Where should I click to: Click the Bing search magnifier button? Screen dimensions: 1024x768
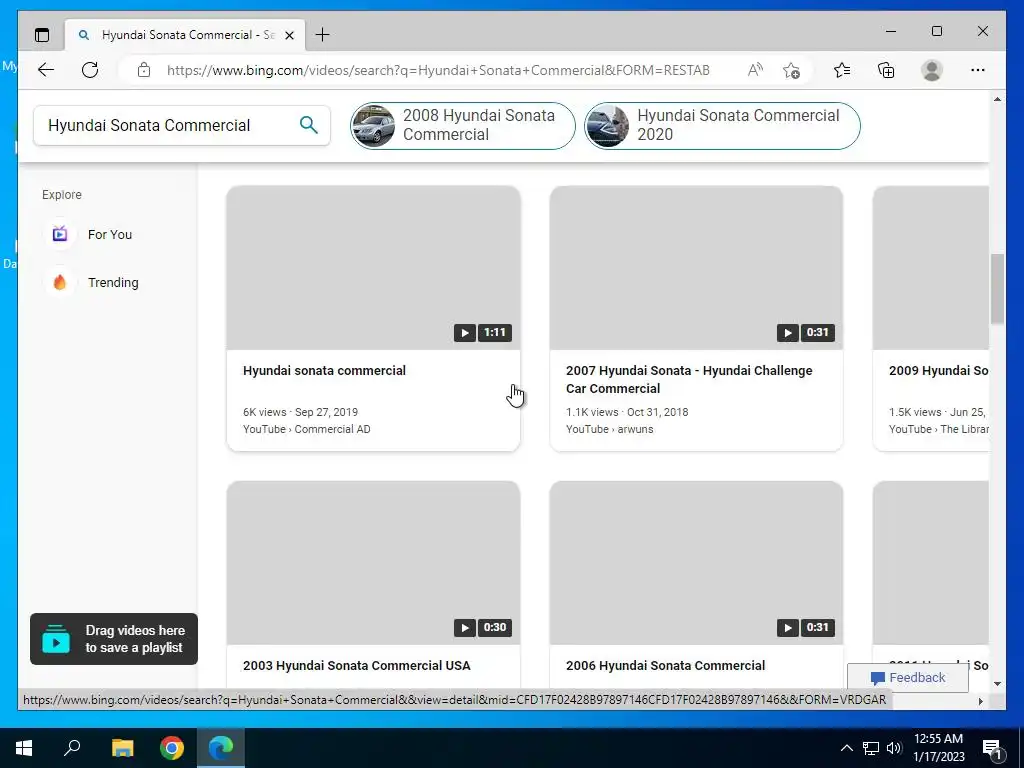click(x=309, y=125)
